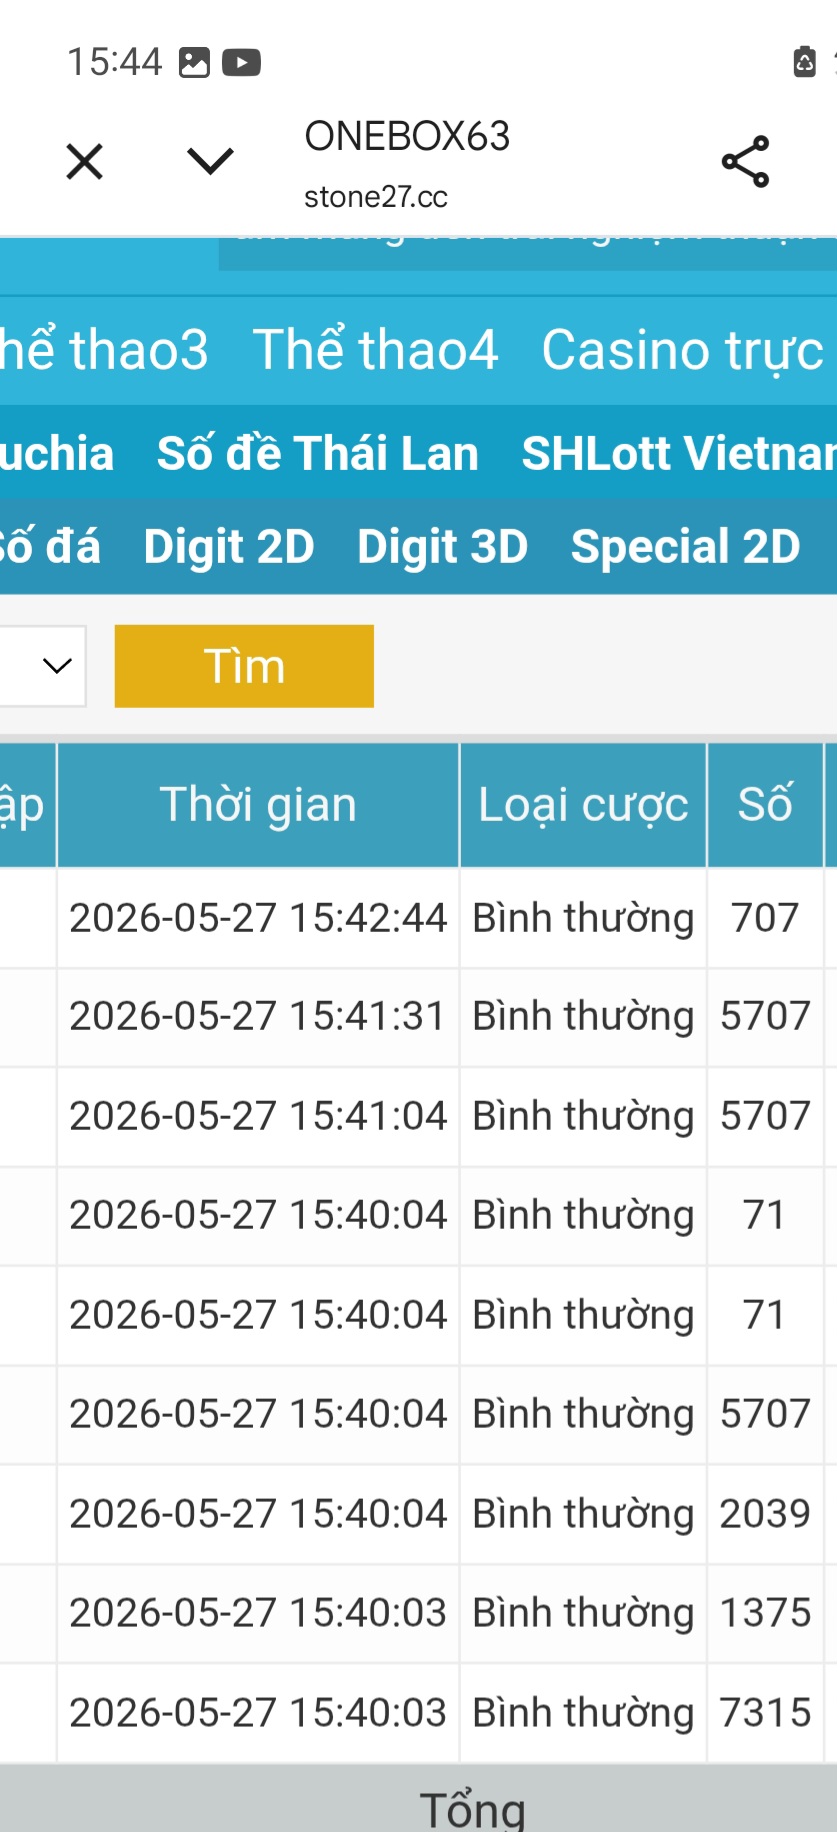
Task: Select the Special 2D tab
Action: [686, 547]
